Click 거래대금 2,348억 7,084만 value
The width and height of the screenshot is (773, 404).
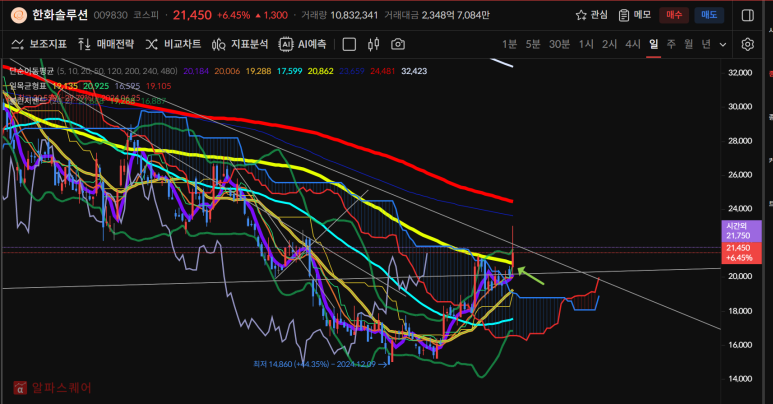(456, 15)
